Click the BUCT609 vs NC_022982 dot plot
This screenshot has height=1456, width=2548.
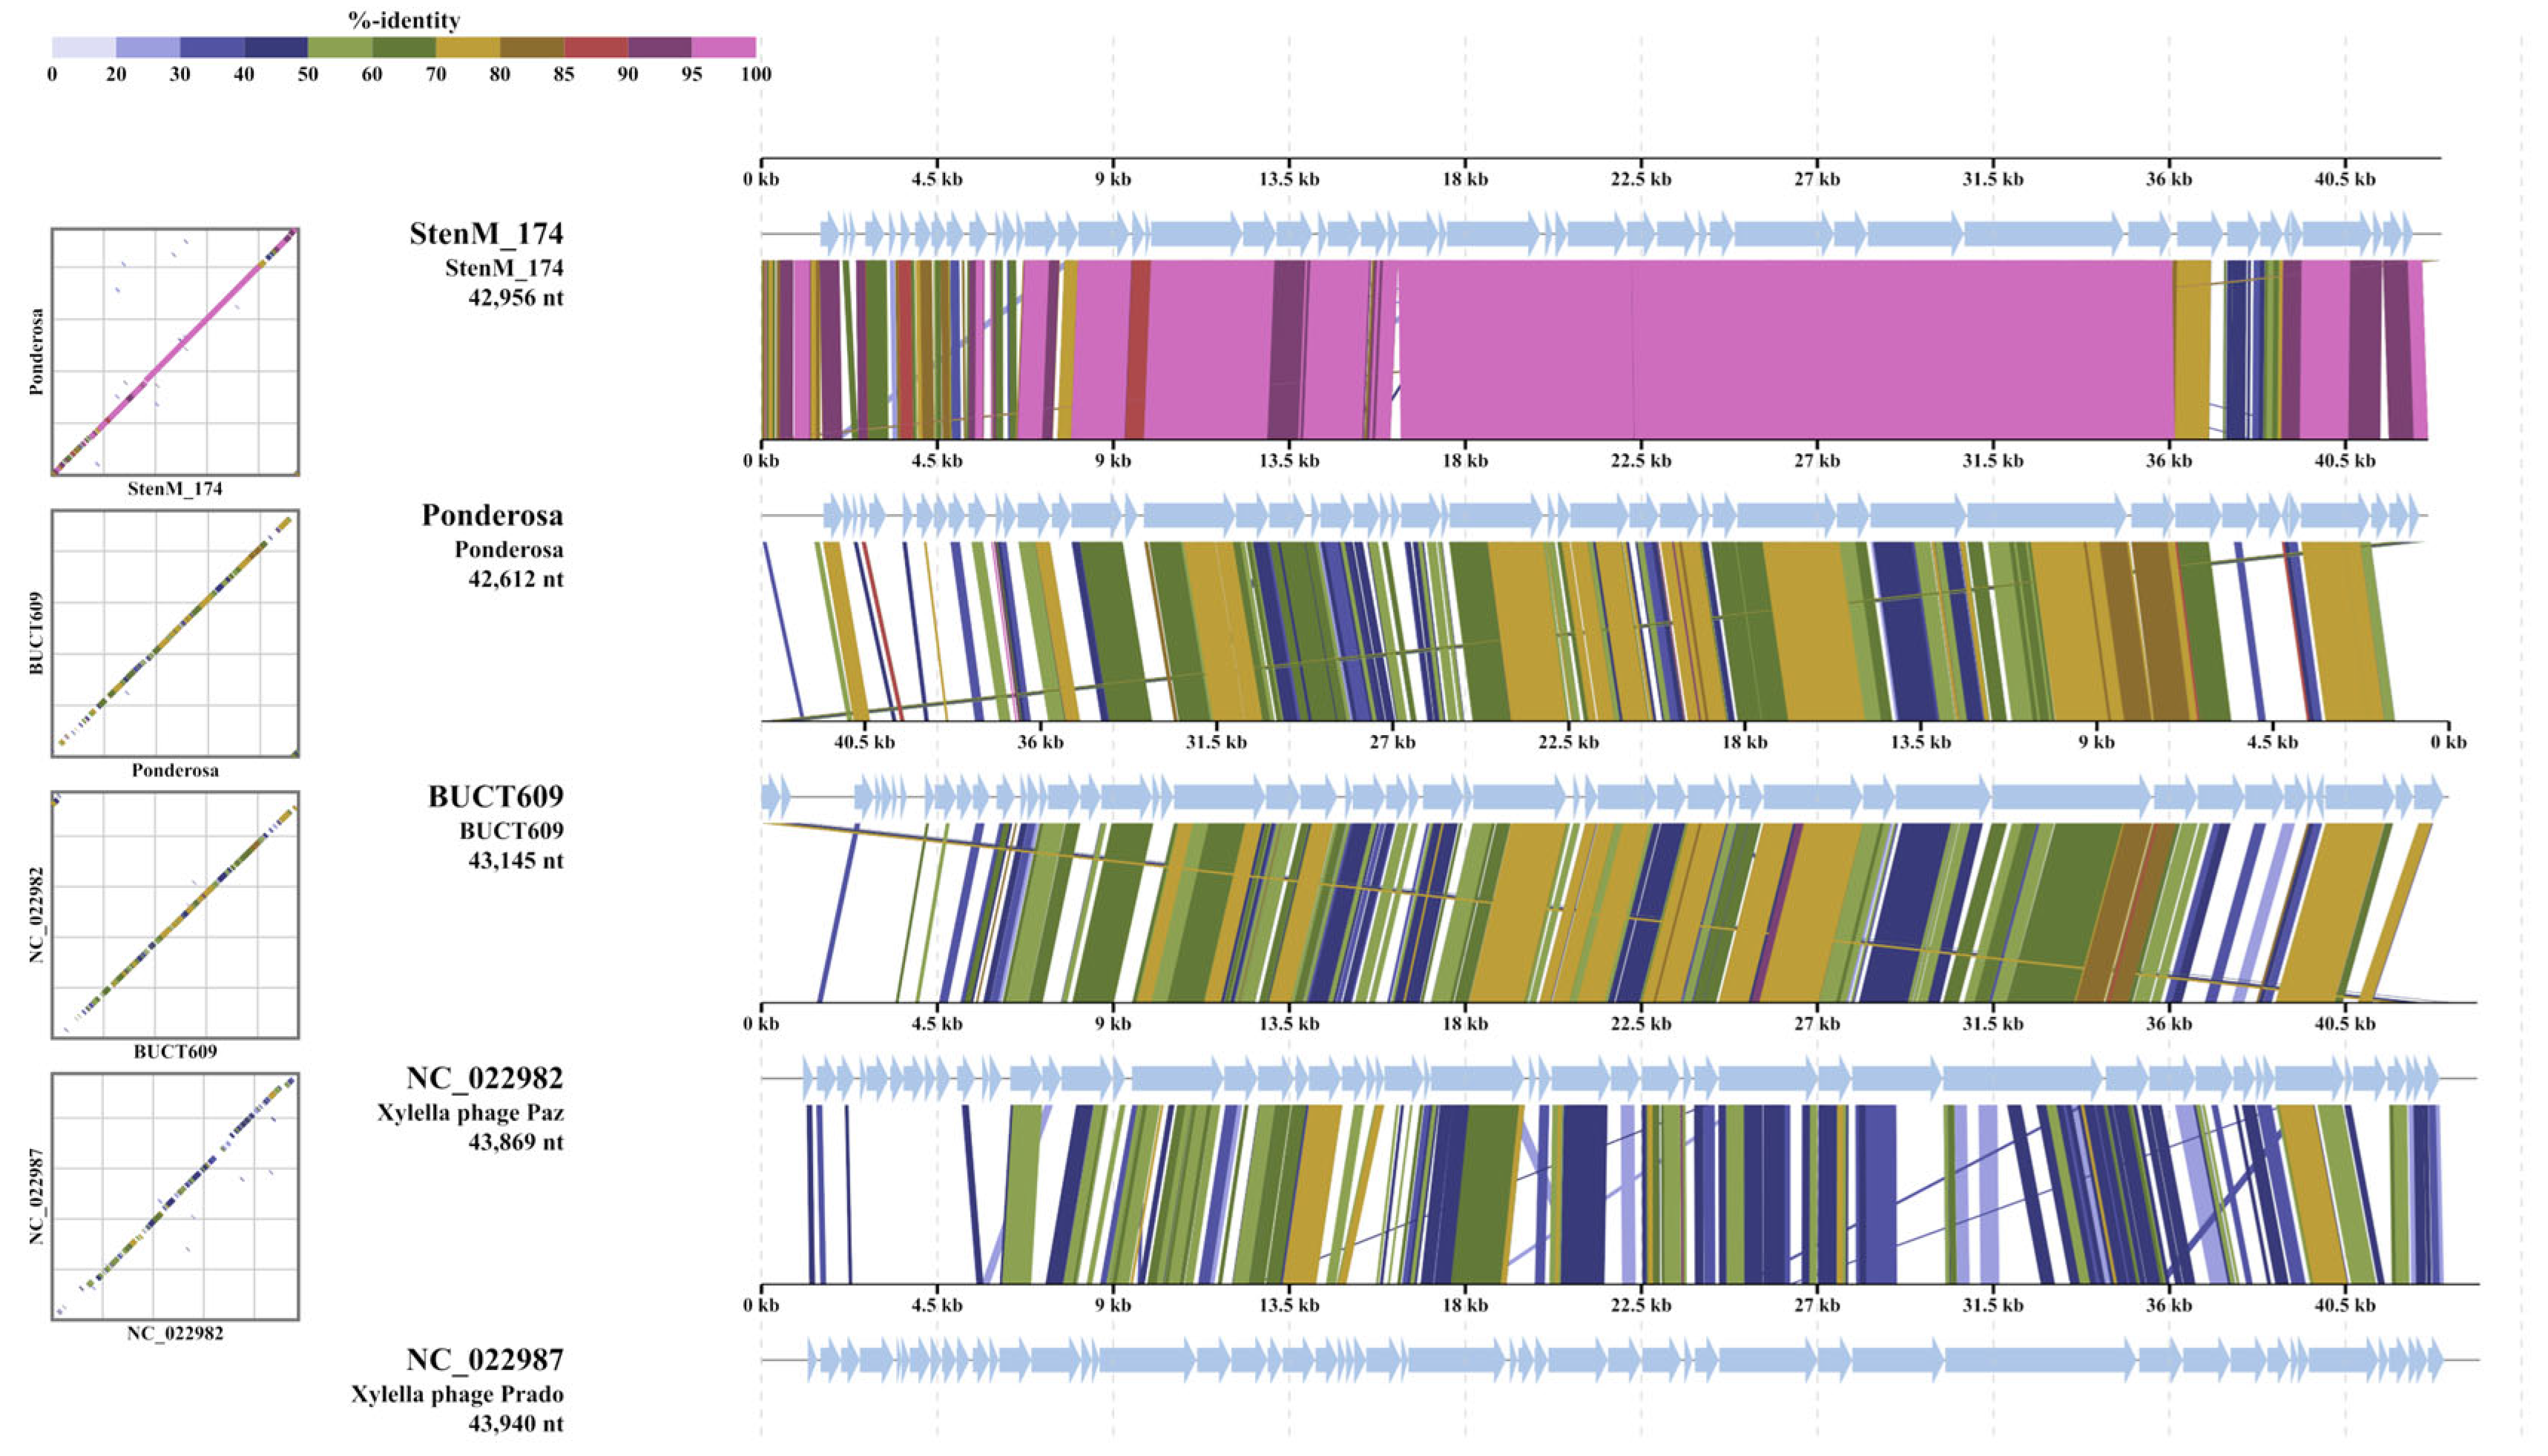point(175,914)
